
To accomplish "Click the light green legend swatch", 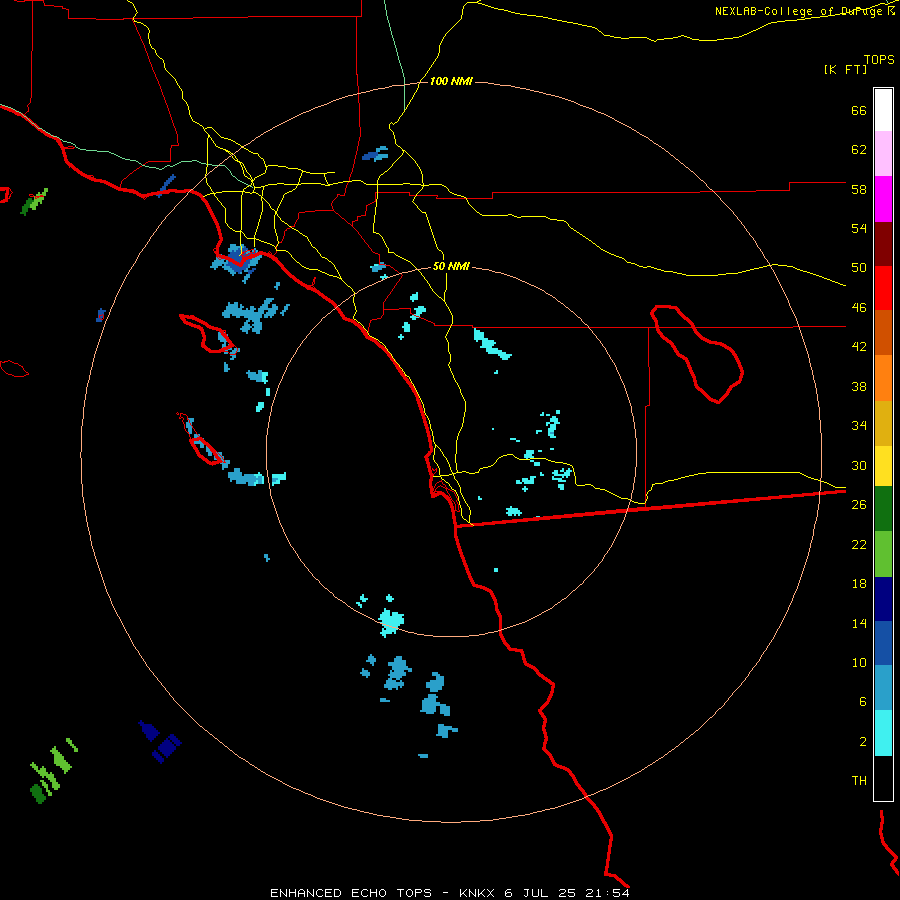I will tap(883, 554).
